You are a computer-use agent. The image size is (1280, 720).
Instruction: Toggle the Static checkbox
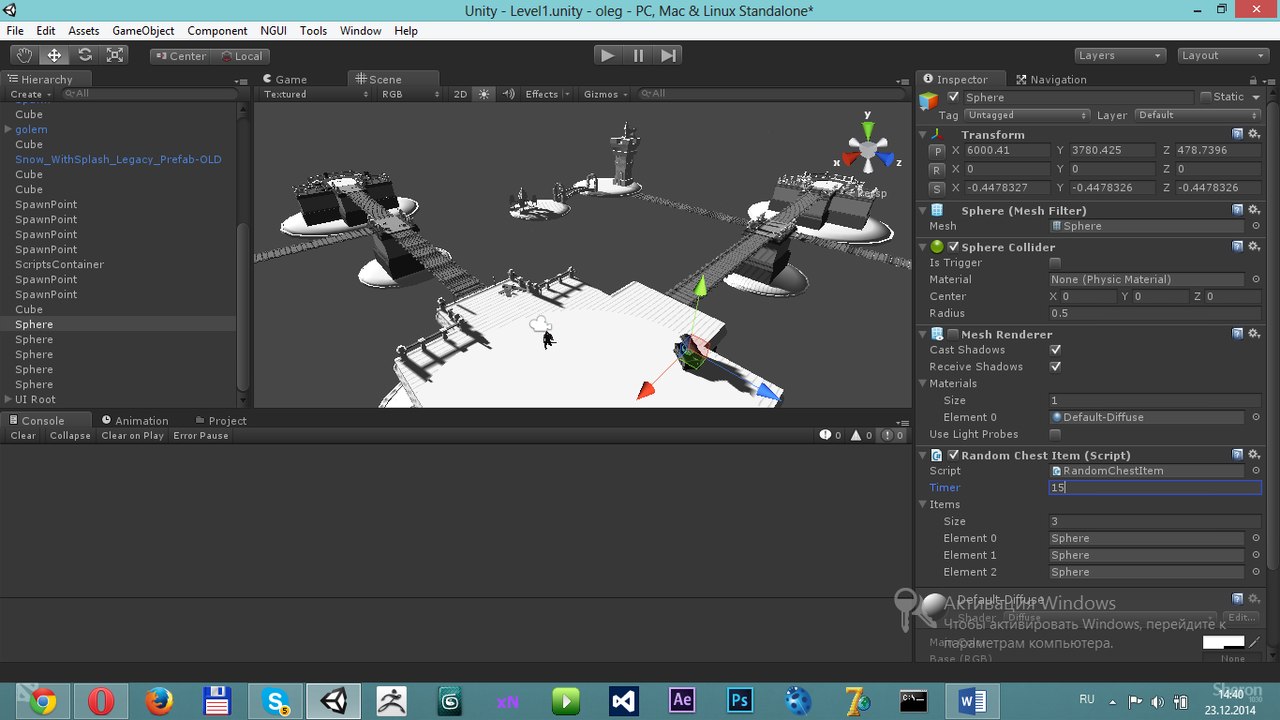coord(1206,97)
